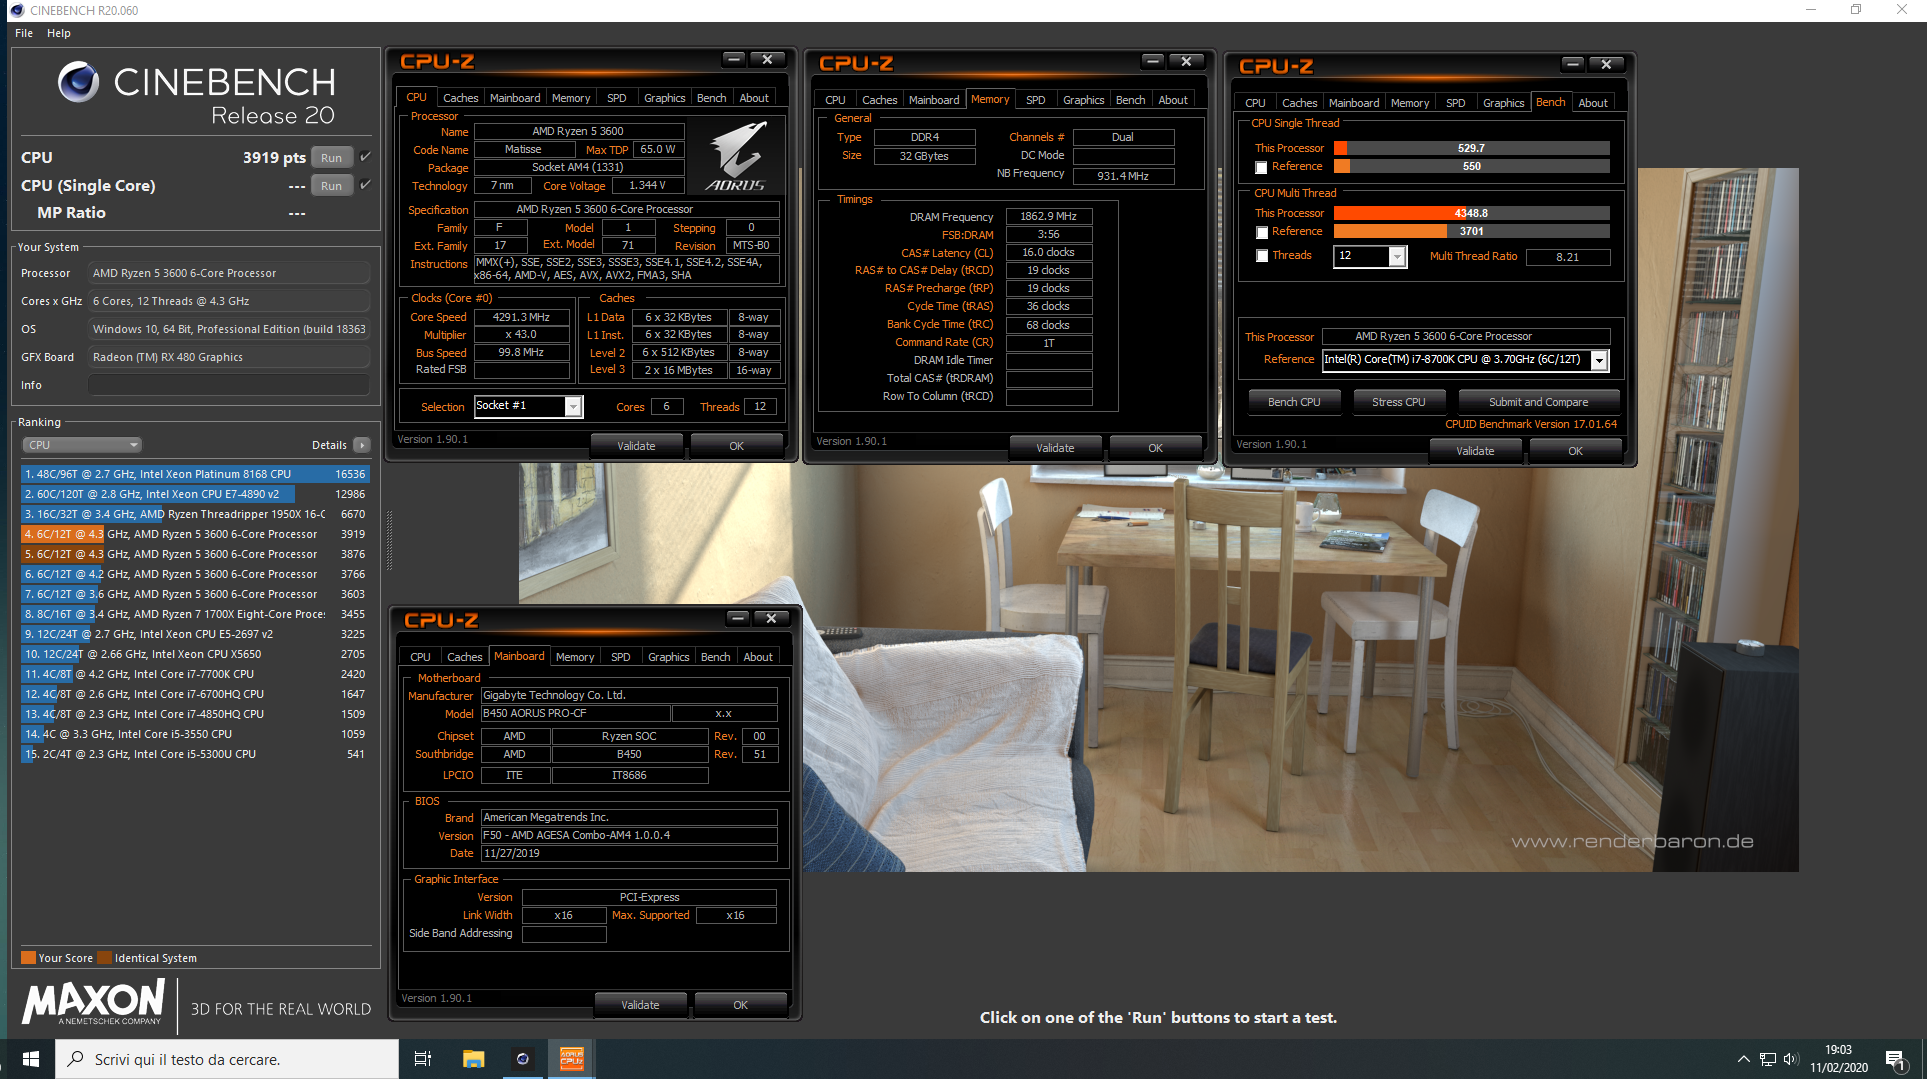Open notification center icon
This screenshot has width=1927, height=1079.
[1894, 1059]
